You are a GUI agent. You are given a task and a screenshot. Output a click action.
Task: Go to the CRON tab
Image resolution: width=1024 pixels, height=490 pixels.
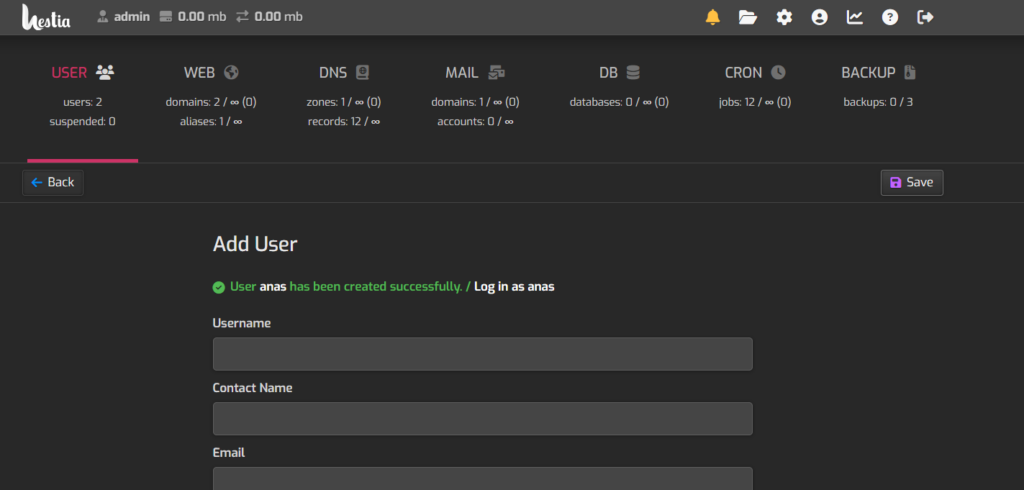755,73
